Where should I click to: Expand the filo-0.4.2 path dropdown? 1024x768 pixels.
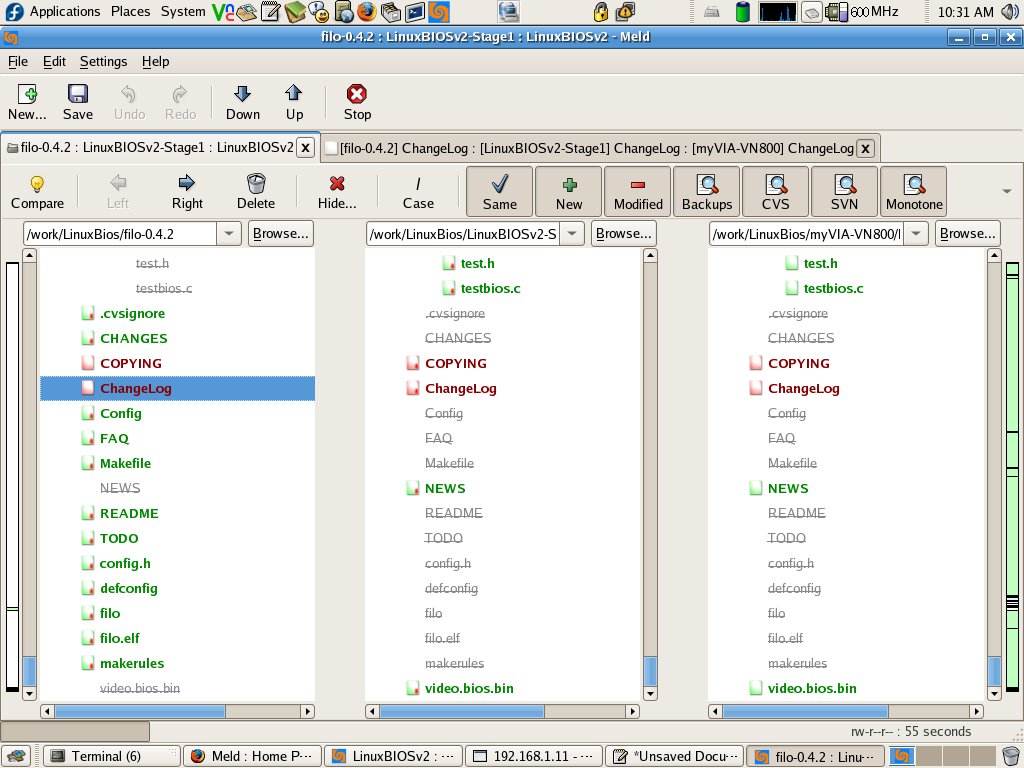point(229,234)
